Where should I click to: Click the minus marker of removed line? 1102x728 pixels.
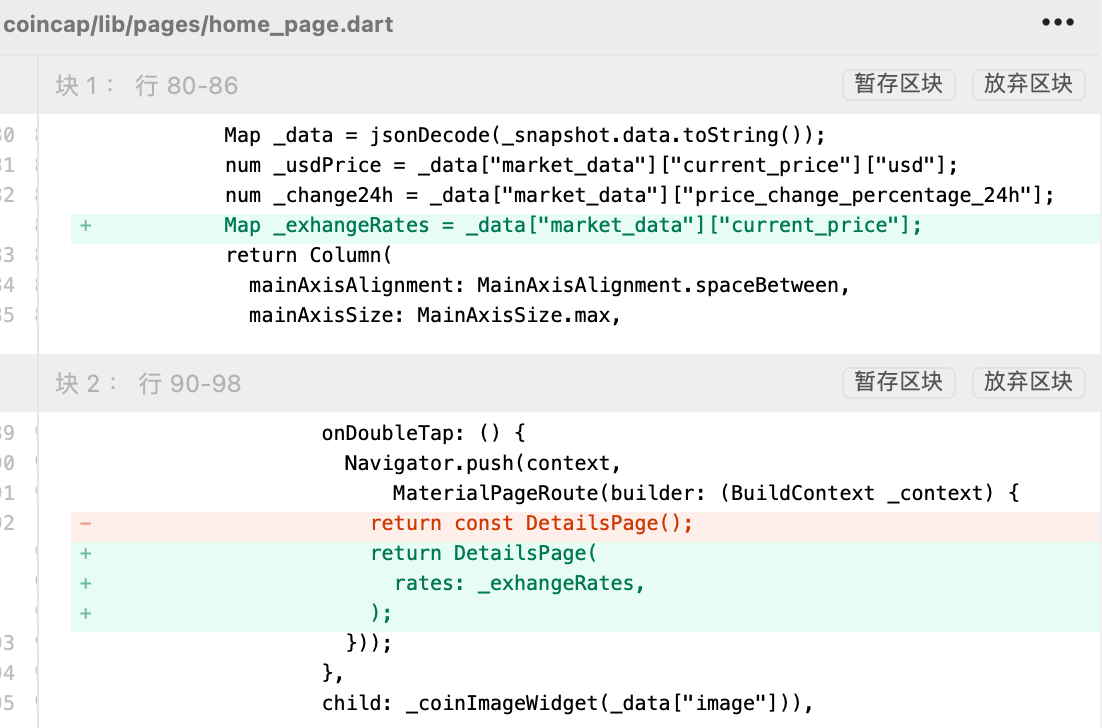86,523
